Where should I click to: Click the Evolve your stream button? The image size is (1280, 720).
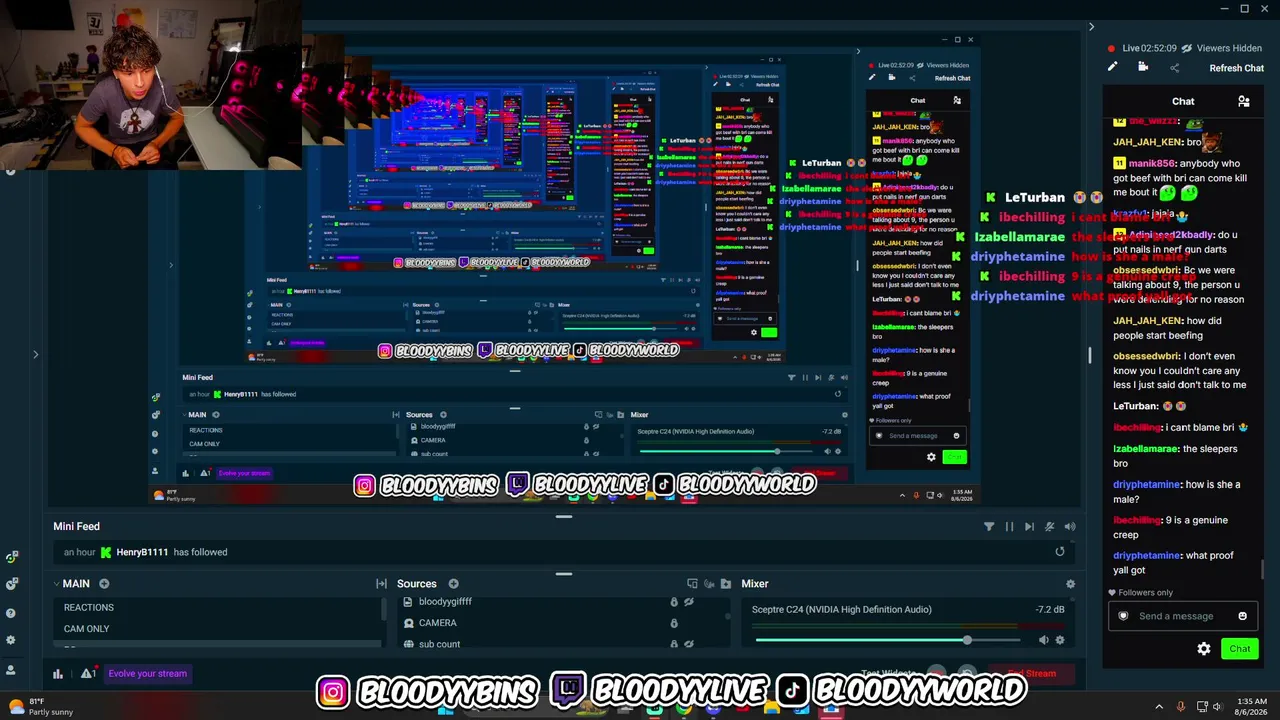point(147,673)
